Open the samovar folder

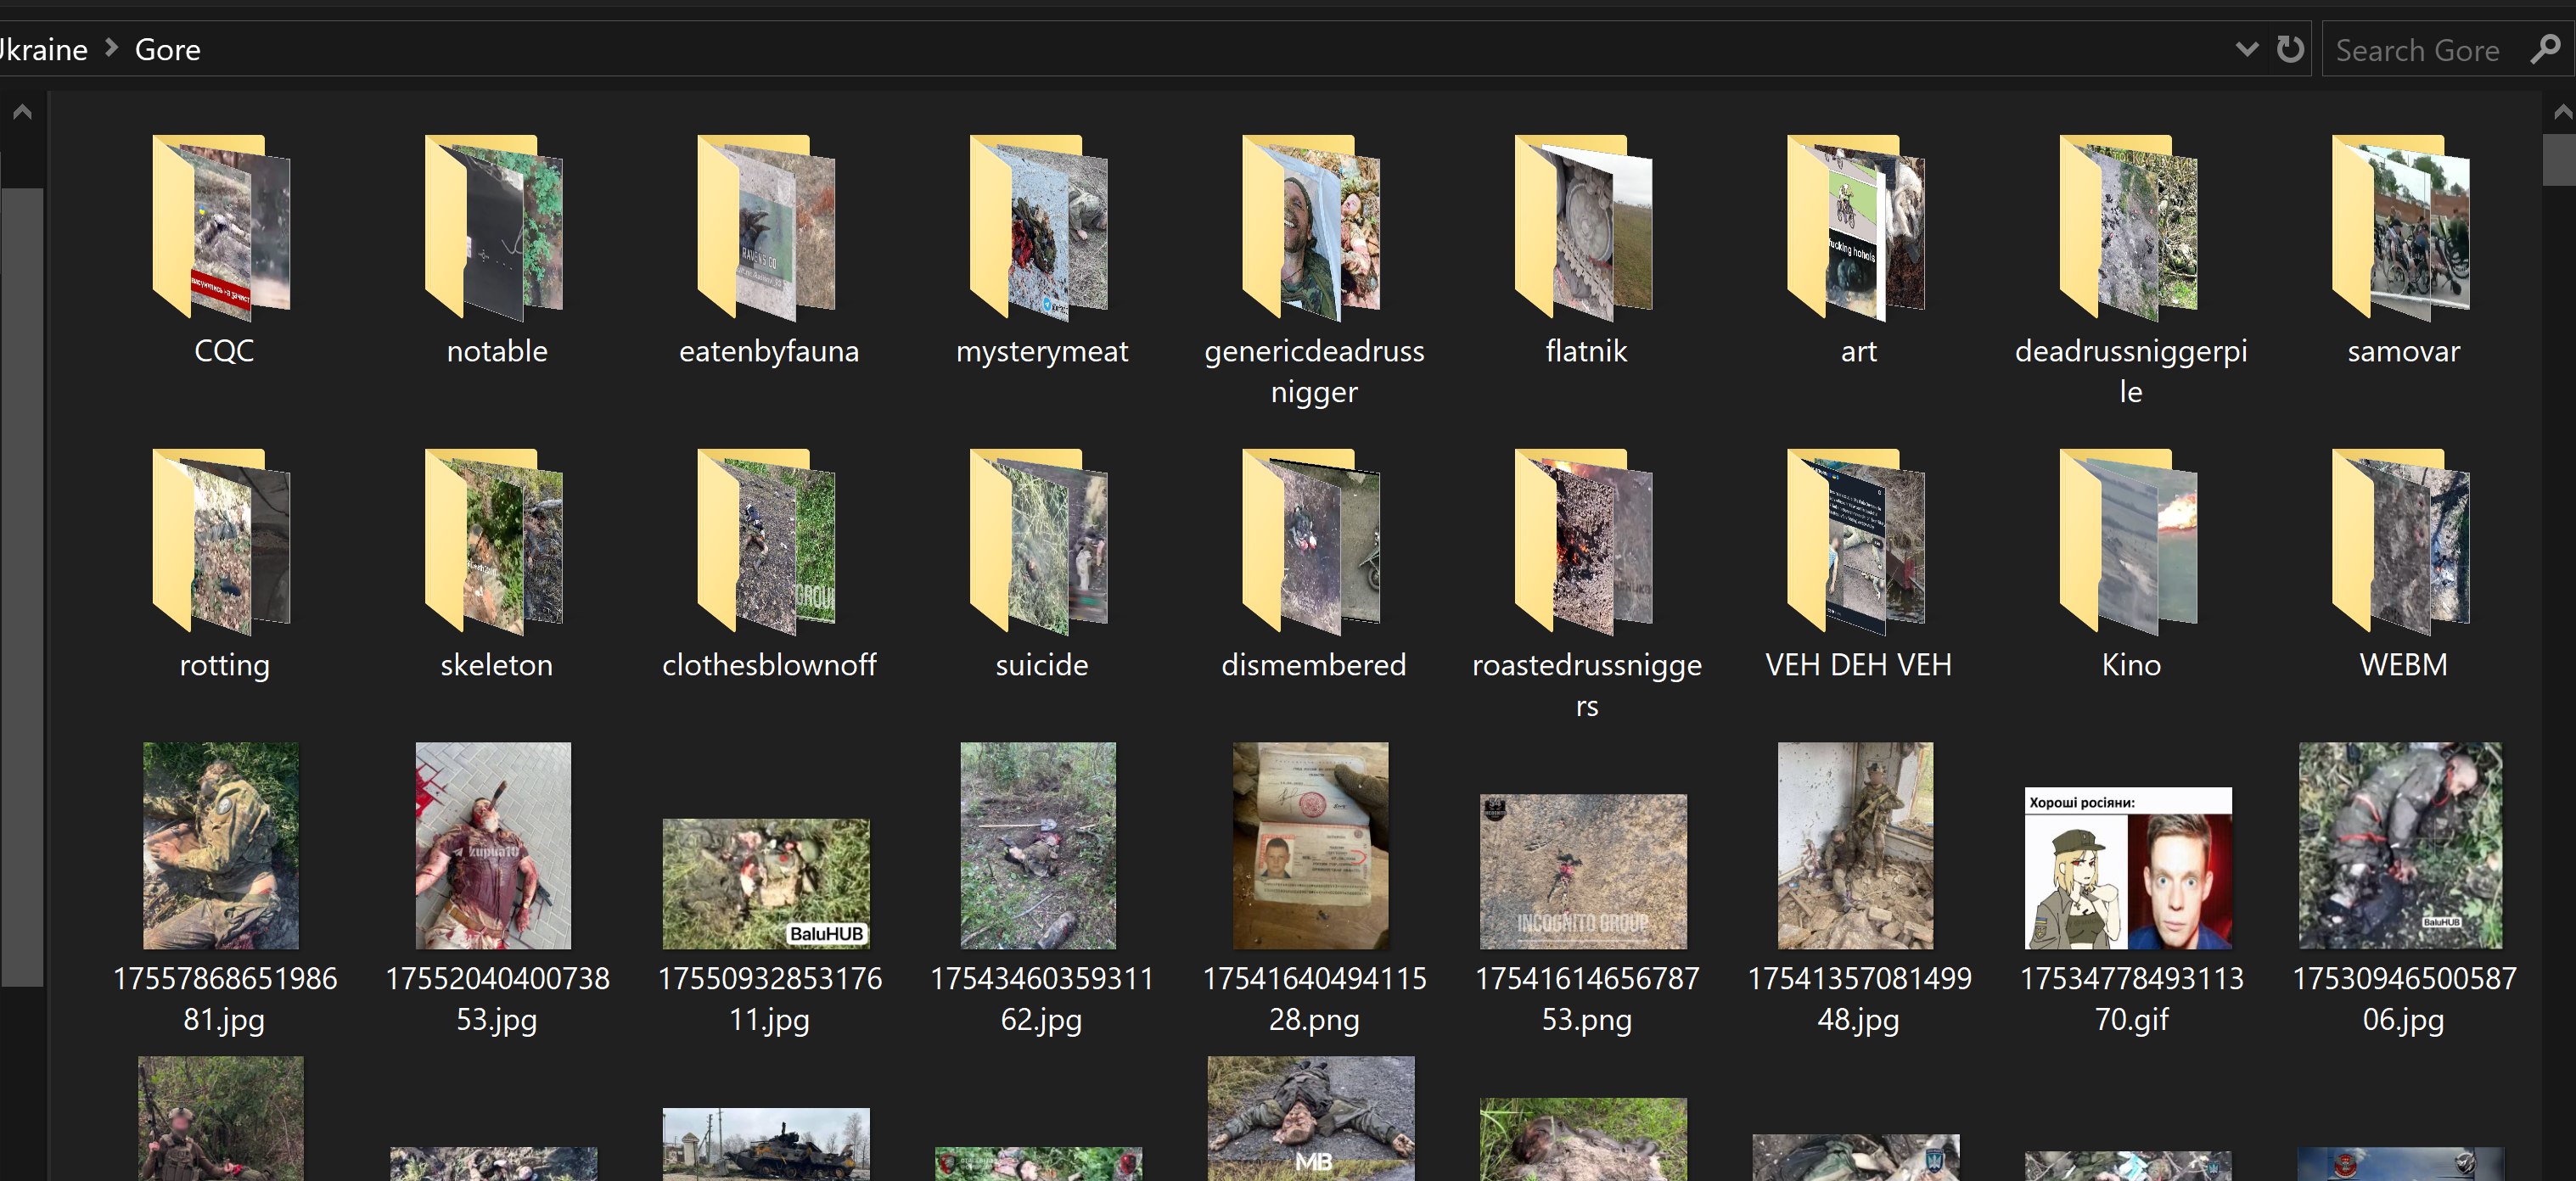click(x=2402, y=230)
